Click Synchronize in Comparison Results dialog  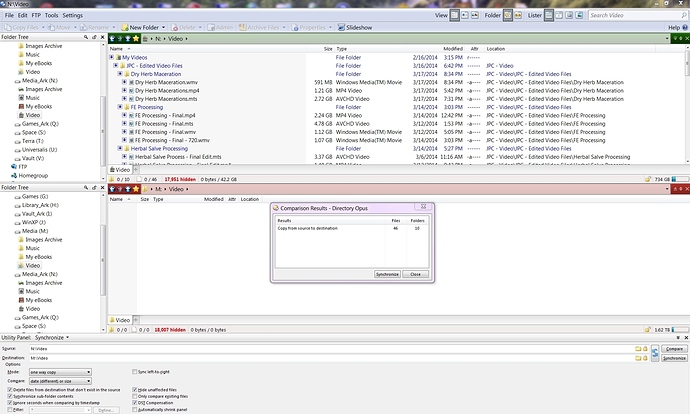click(x=387, y=274)
